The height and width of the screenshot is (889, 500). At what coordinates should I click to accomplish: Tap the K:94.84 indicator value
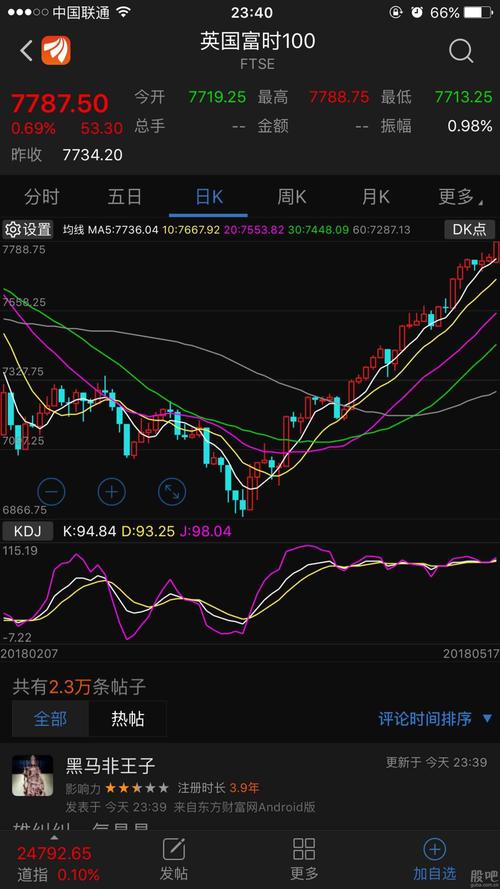(89, 531)
